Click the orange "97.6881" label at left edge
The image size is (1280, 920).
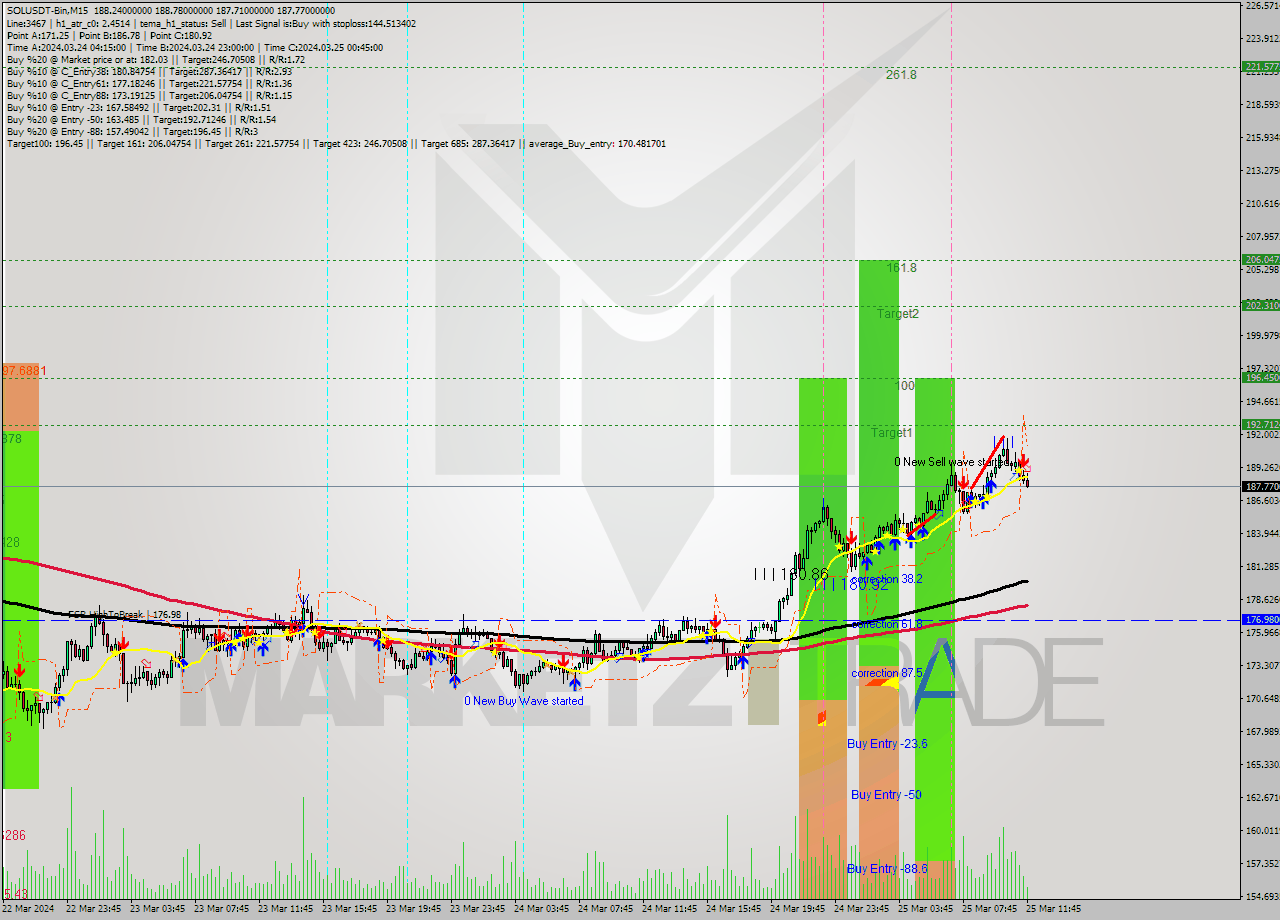tap(24, 371)
